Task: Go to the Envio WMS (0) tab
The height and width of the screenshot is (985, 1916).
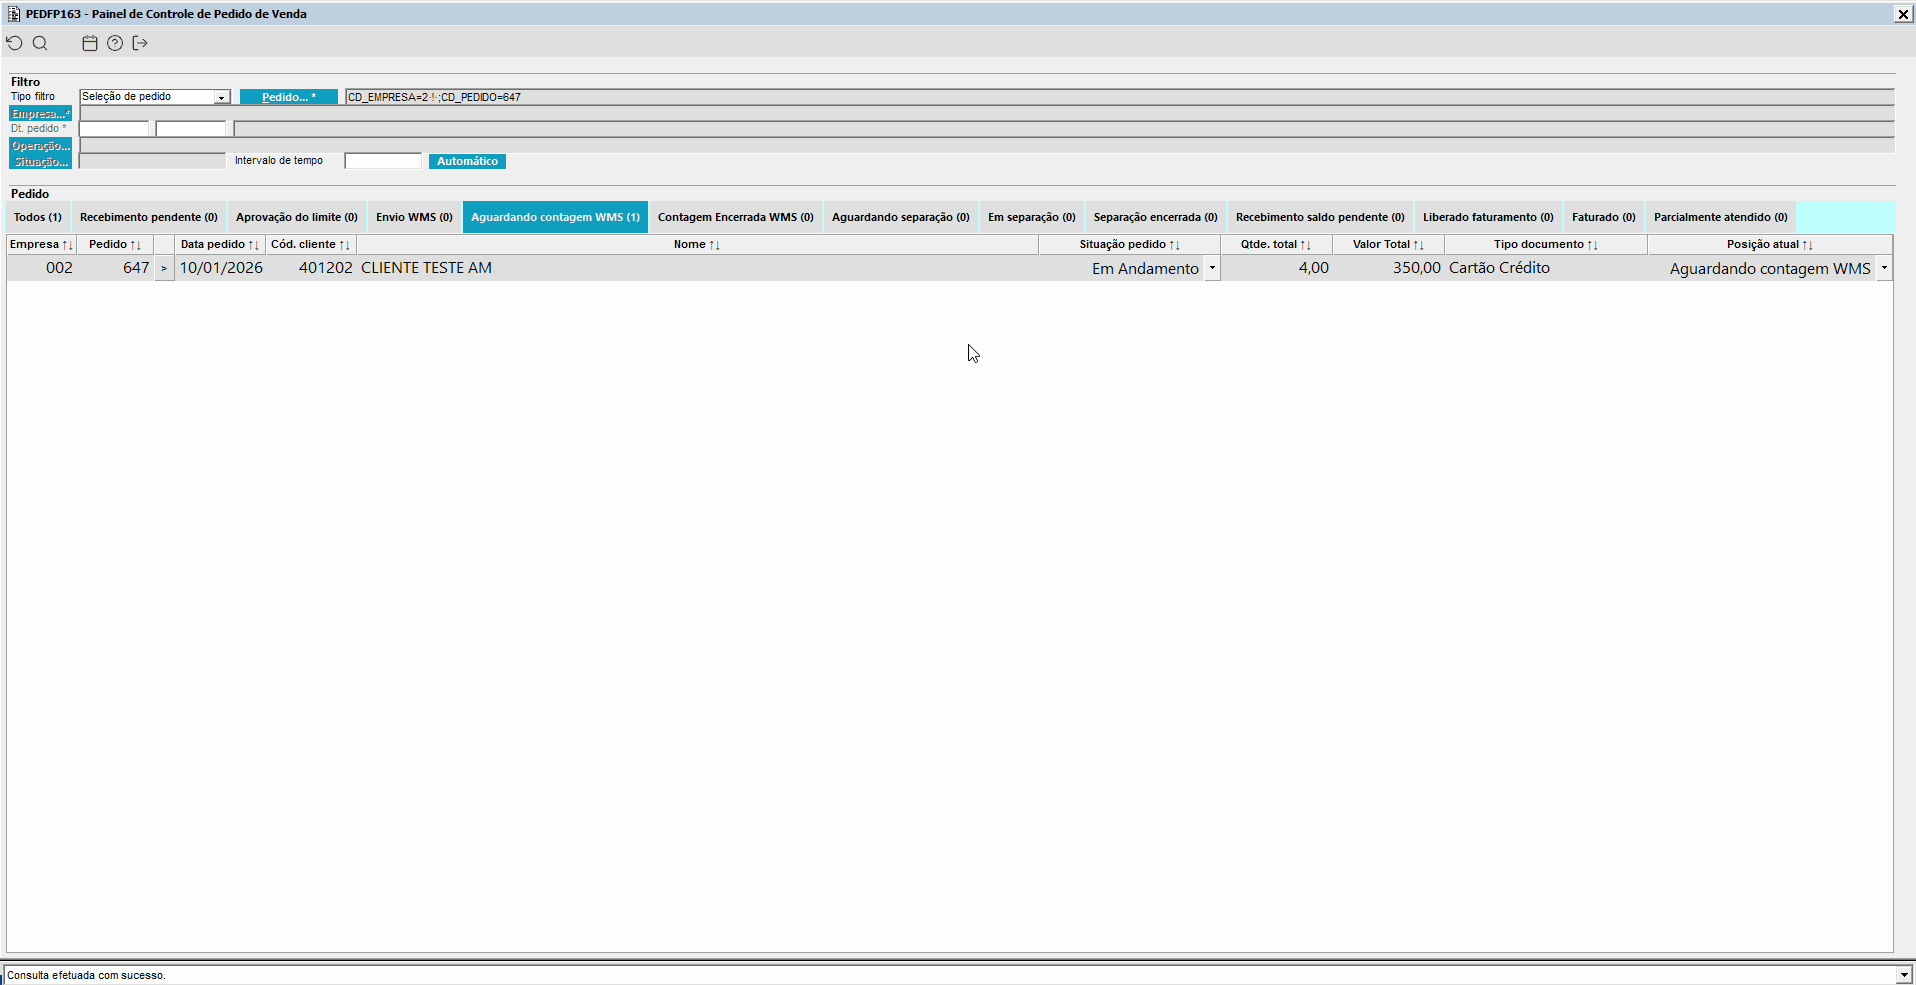Action: point(414,217)
